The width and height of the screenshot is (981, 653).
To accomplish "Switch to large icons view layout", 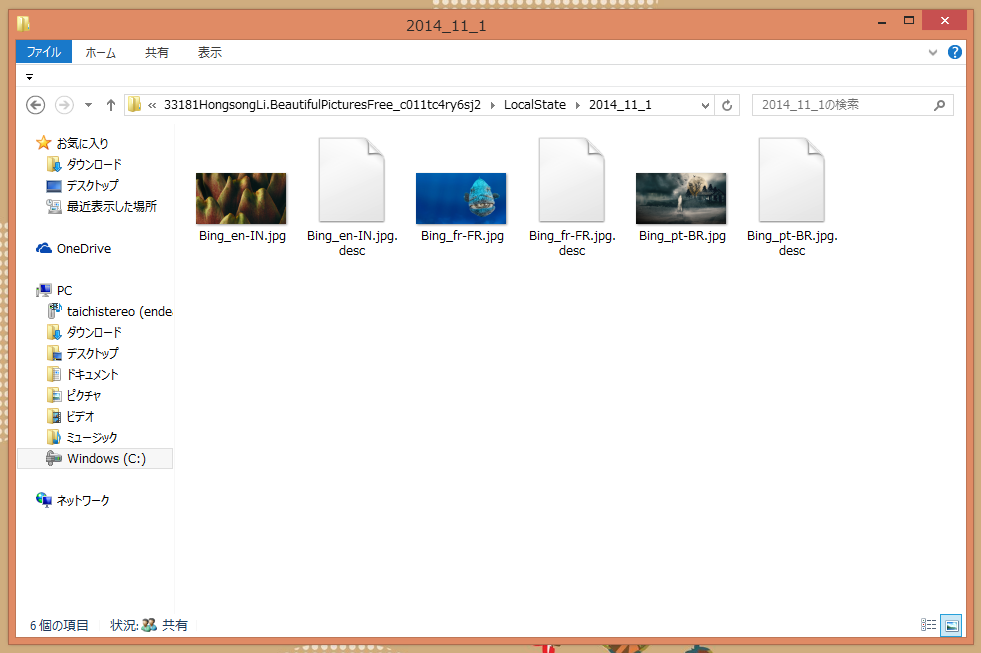I will (x=952, y=625).
